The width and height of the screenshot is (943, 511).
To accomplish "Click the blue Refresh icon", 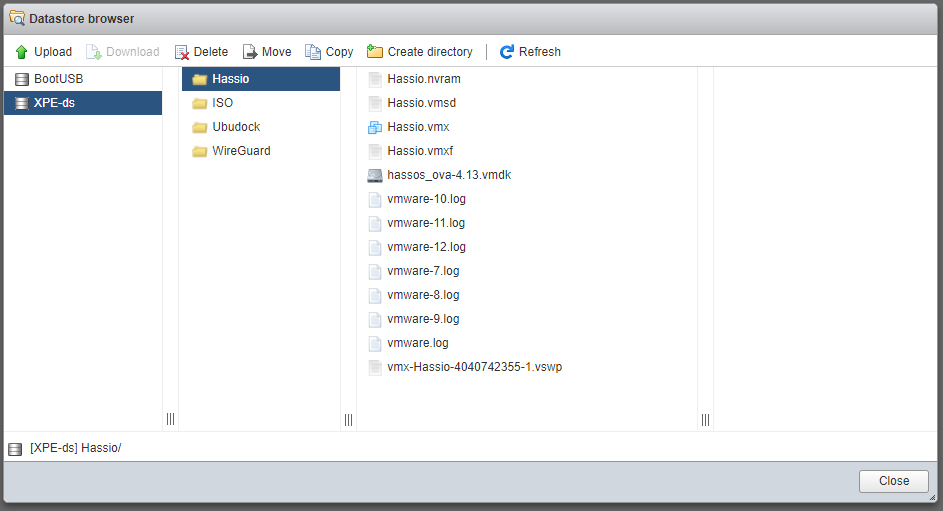I will pyautogui.click(x=507, y=52).
